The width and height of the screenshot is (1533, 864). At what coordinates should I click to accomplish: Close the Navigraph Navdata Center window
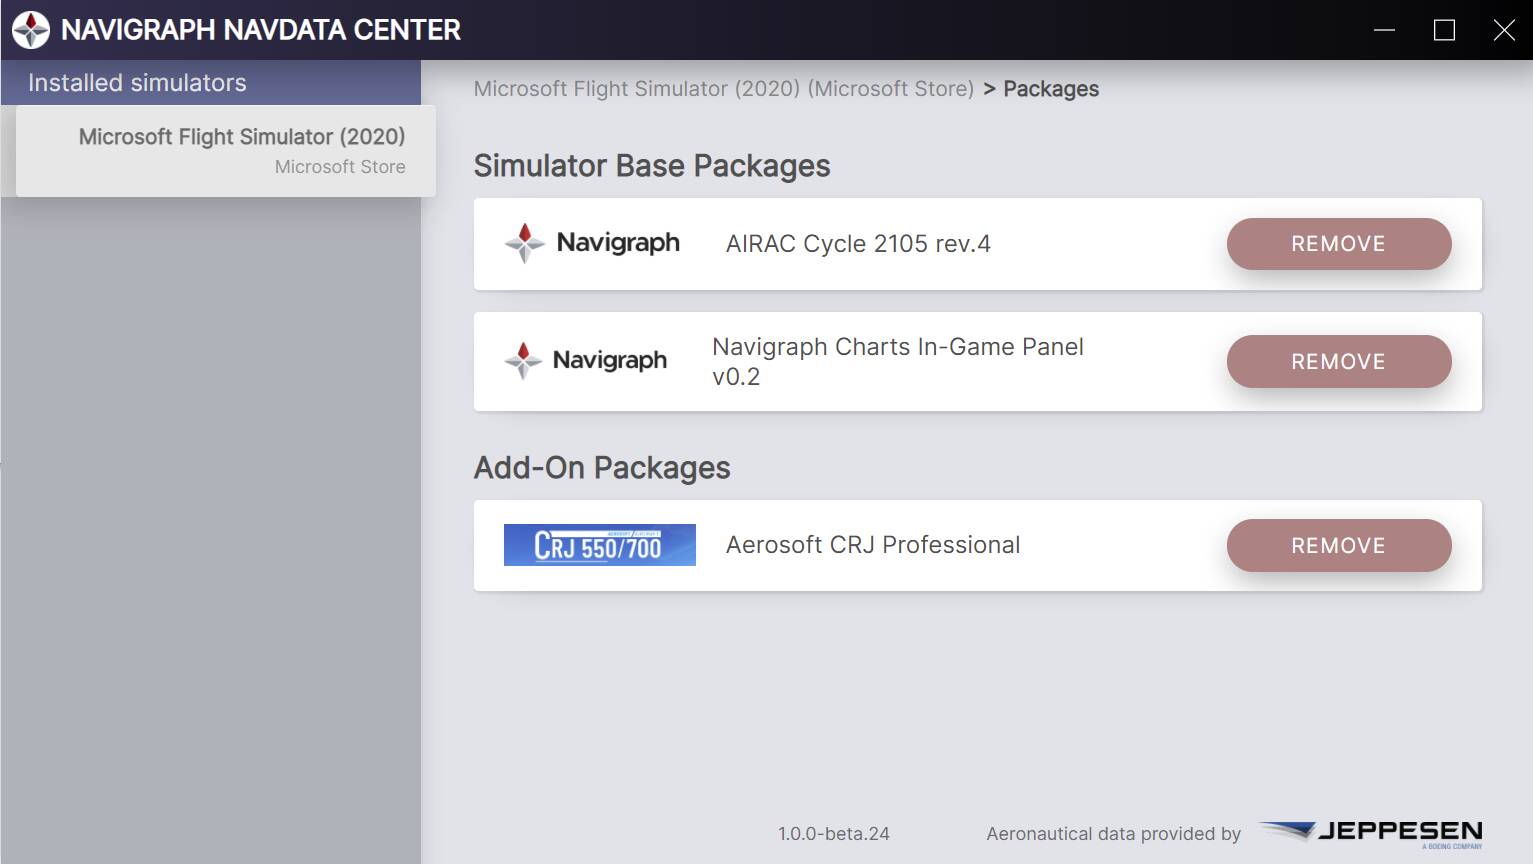(1504, 30)
